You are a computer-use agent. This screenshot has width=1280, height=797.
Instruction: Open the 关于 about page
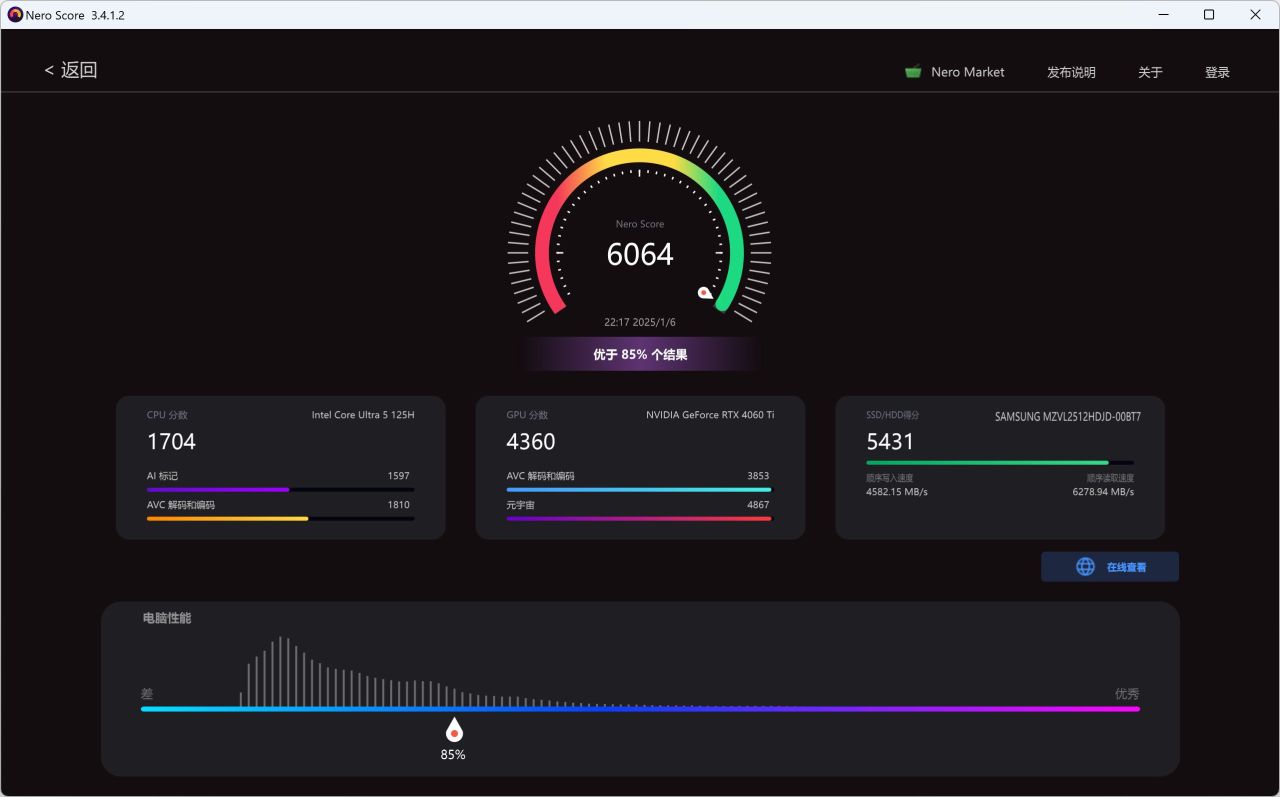(1150, 72)
